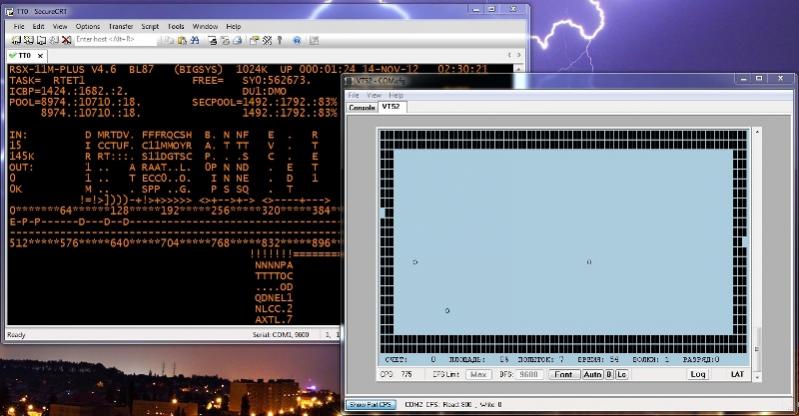The height and width of the screenshot is (416, 799).
Task: Click the Disconnect red X toolbar icon
Action: coord(65,40)
